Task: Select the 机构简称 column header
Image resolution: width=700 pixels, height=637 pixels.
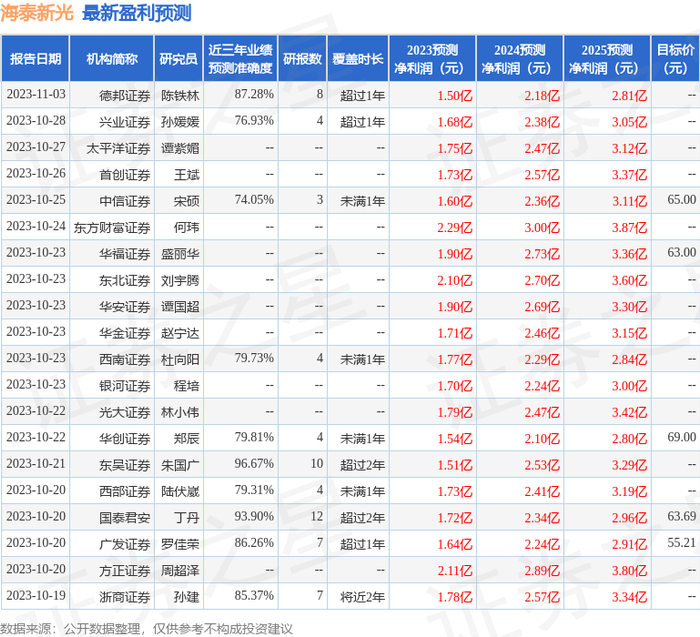Action: point(112,58)
